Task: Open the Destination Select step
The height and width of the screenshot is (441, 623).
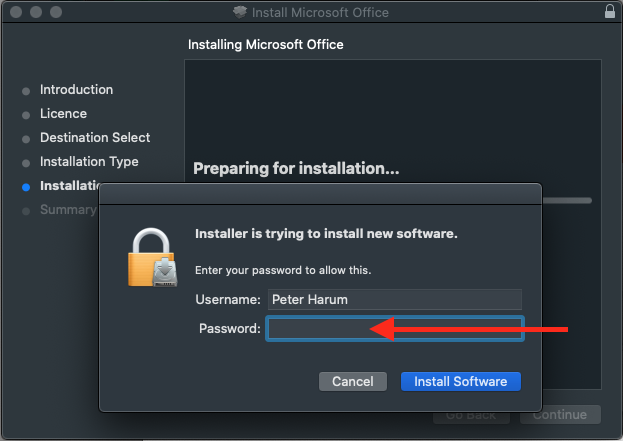Action: point(95,138)
